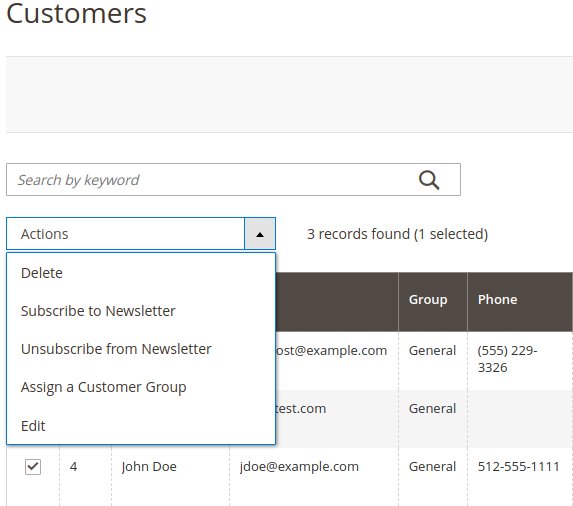Click the magnifying glass search icon
Image resolution: width=573 pixels, height=506 pixels.
click(x=429, y=180)
